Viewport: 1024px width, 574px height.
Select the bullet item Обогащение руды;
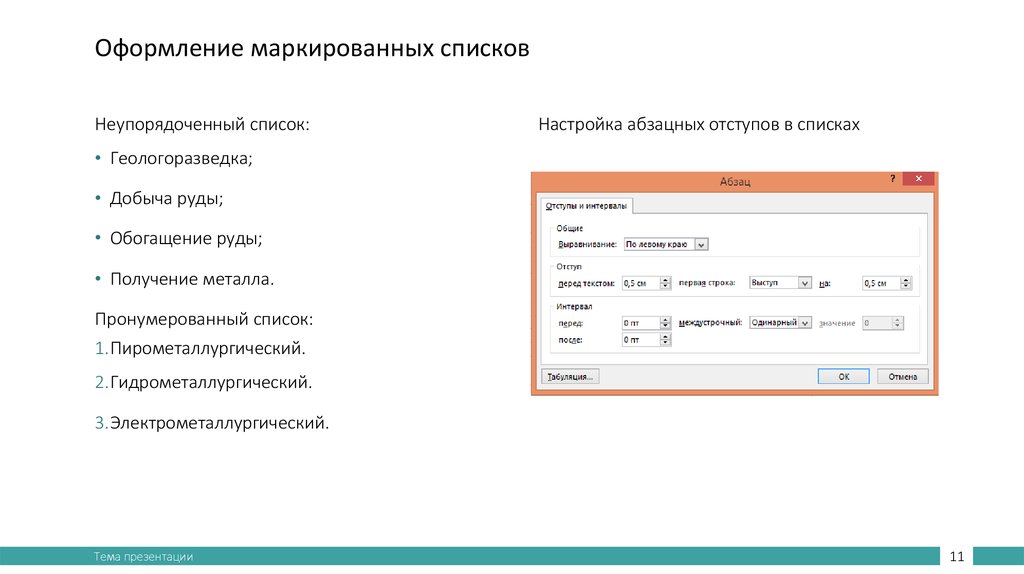click(186, 238)
